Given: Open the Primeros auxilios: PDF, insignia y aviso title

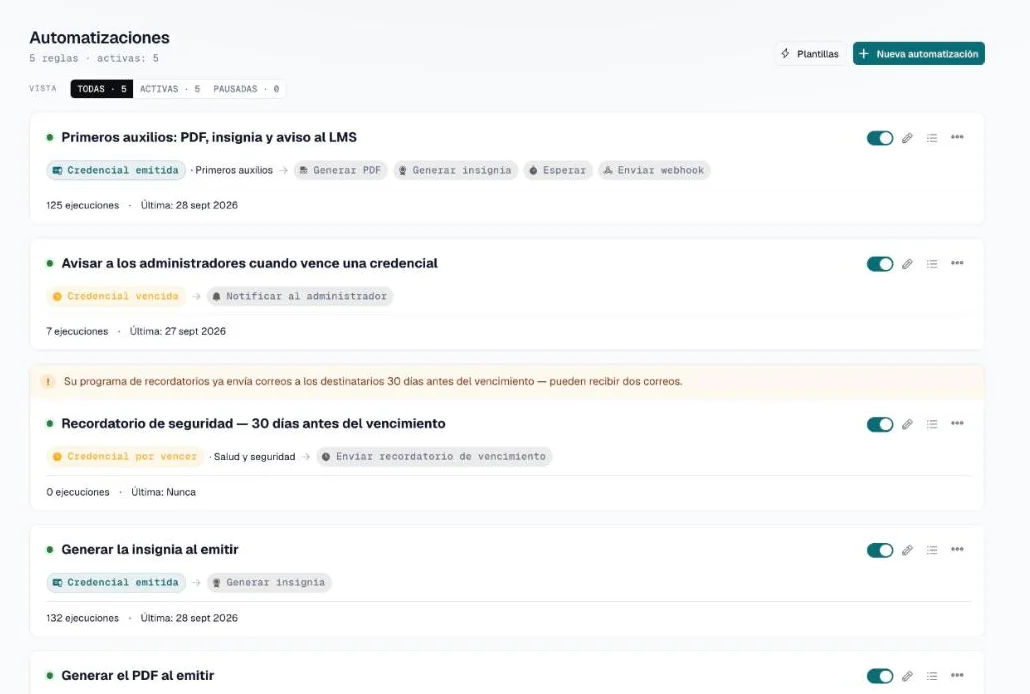Looking at the screenshot, I should 209,137.
